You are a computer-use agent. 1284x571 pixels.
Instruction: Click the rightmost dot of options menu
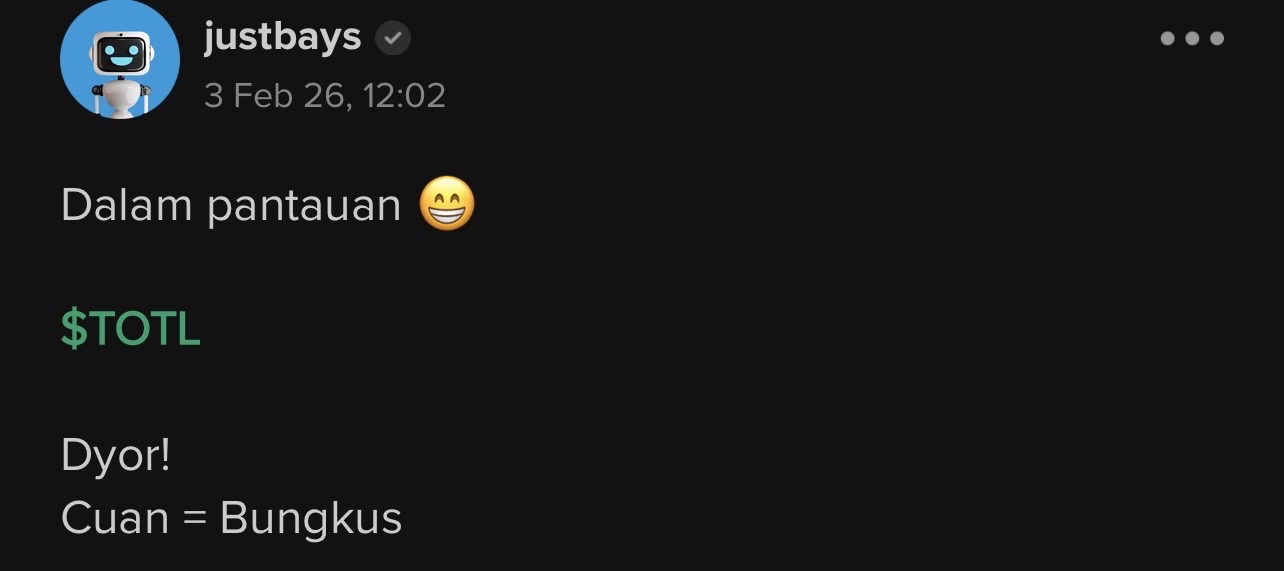1217,39
